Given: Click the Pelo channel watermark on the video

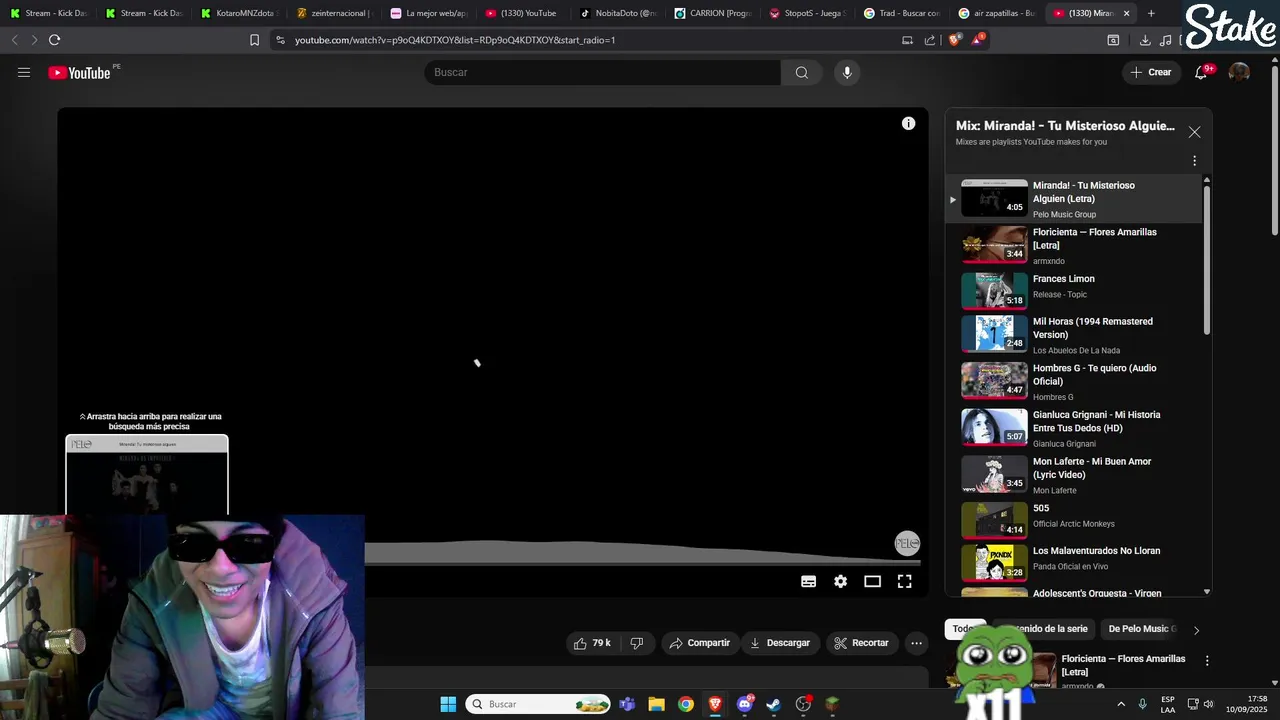Looking at the screenshot, I should tap(907, 543).
